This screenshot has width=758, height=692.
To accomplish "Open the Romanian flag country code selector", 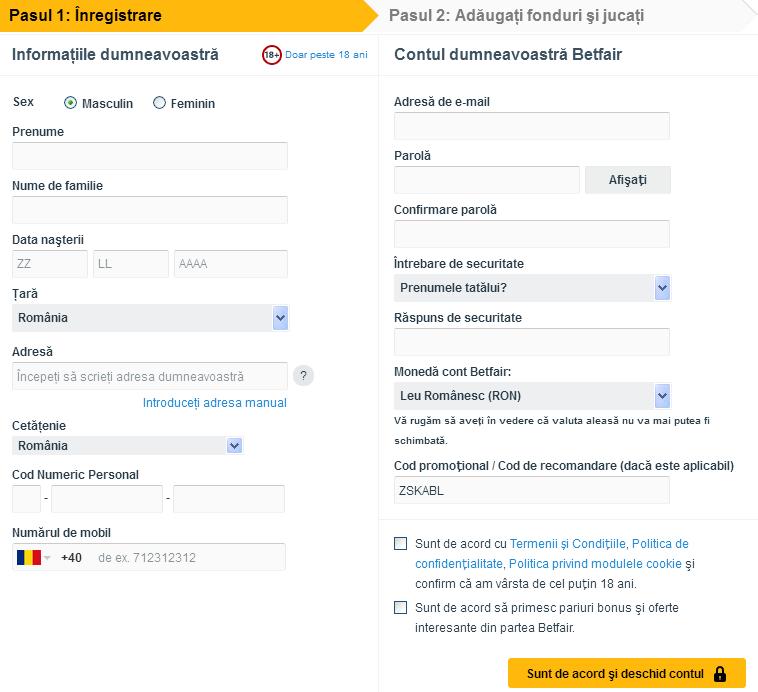I will (x=33, y=557).
